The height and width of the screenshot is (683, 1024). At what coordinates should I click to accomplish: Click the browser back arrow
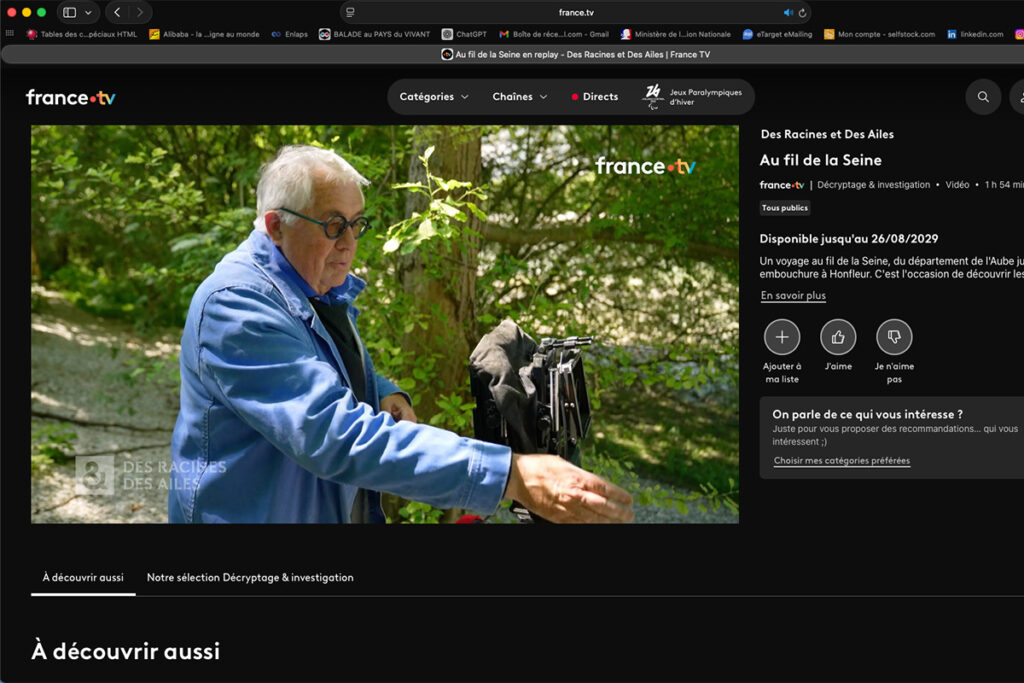116,13
